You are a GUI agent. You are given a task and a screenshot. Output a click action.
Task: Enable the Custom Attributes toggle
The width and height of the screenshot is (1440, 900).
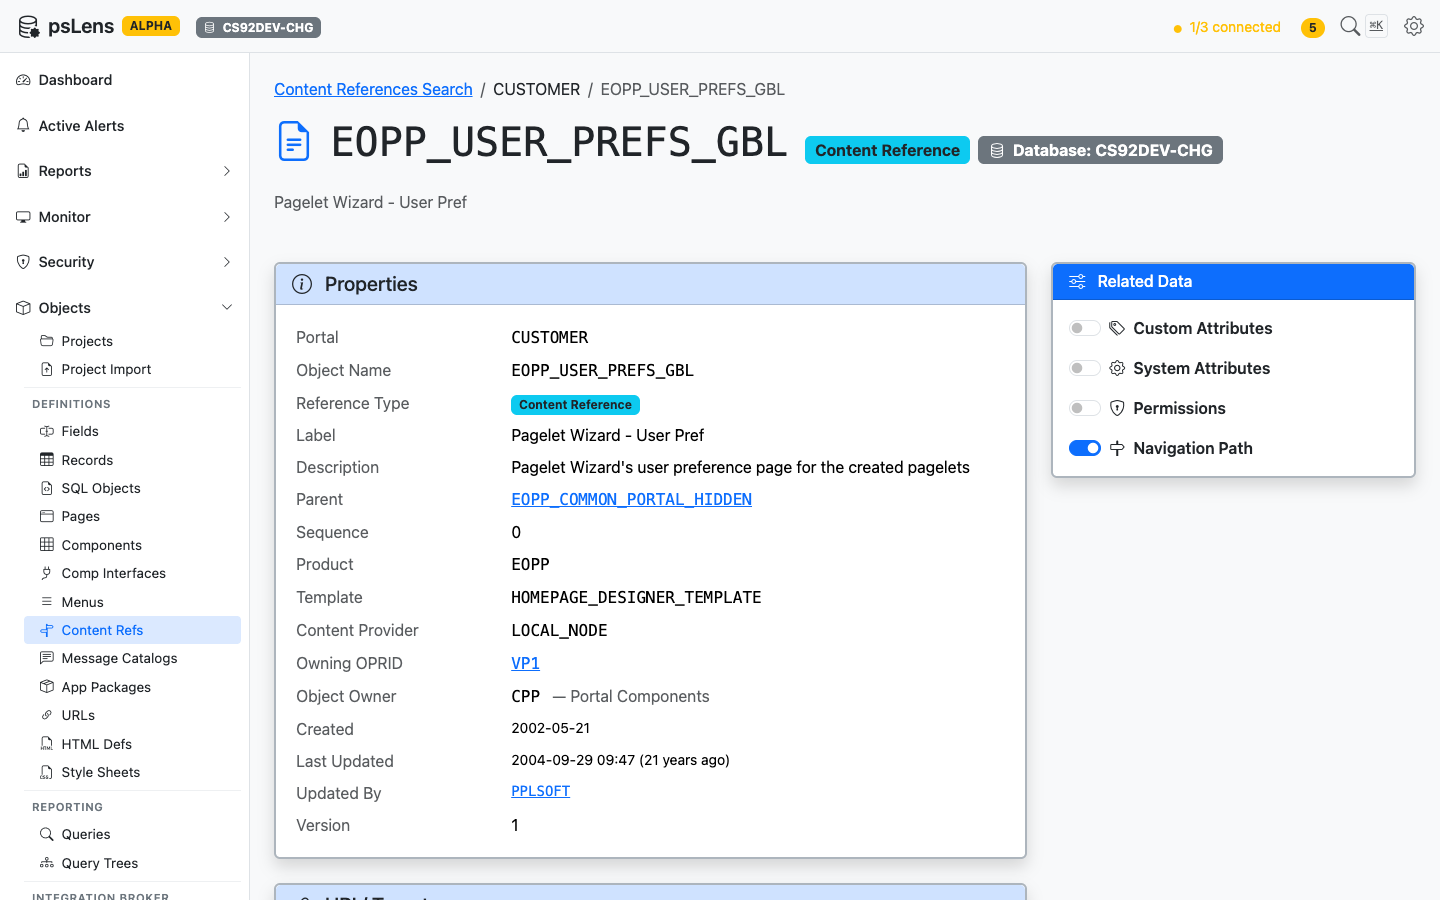1085,328
